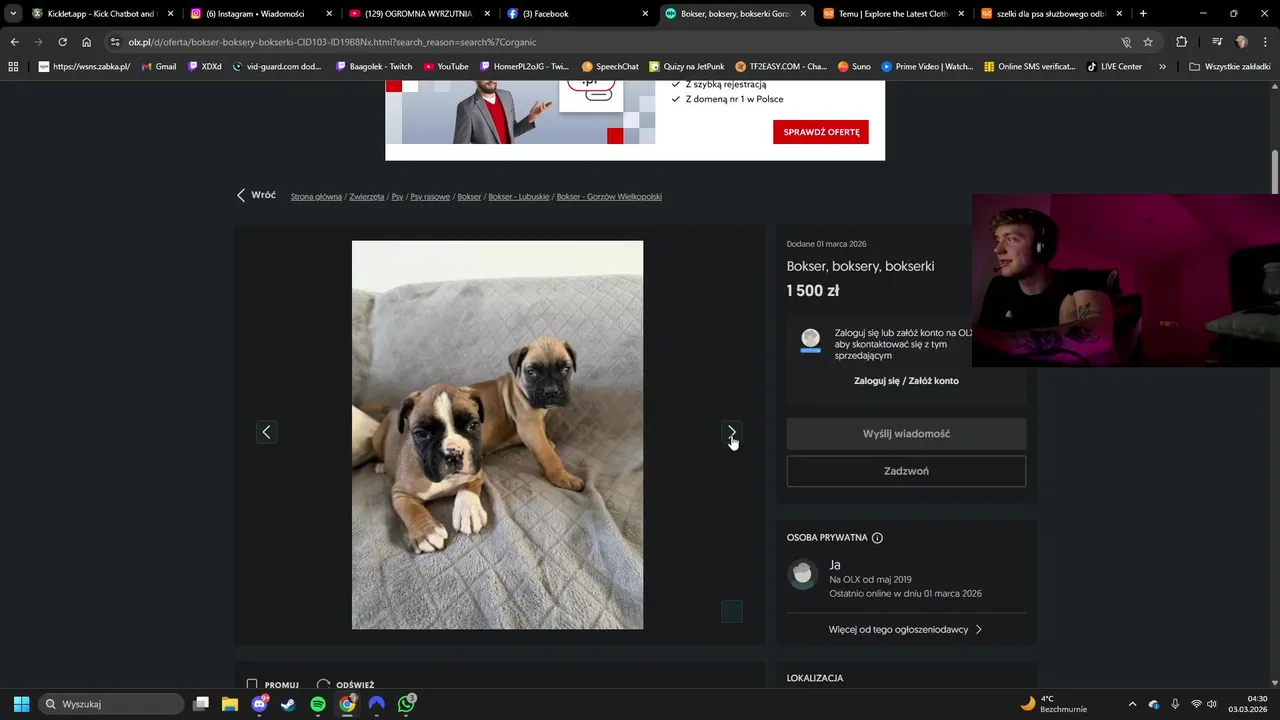Click the address bar URL

point(333,42)
